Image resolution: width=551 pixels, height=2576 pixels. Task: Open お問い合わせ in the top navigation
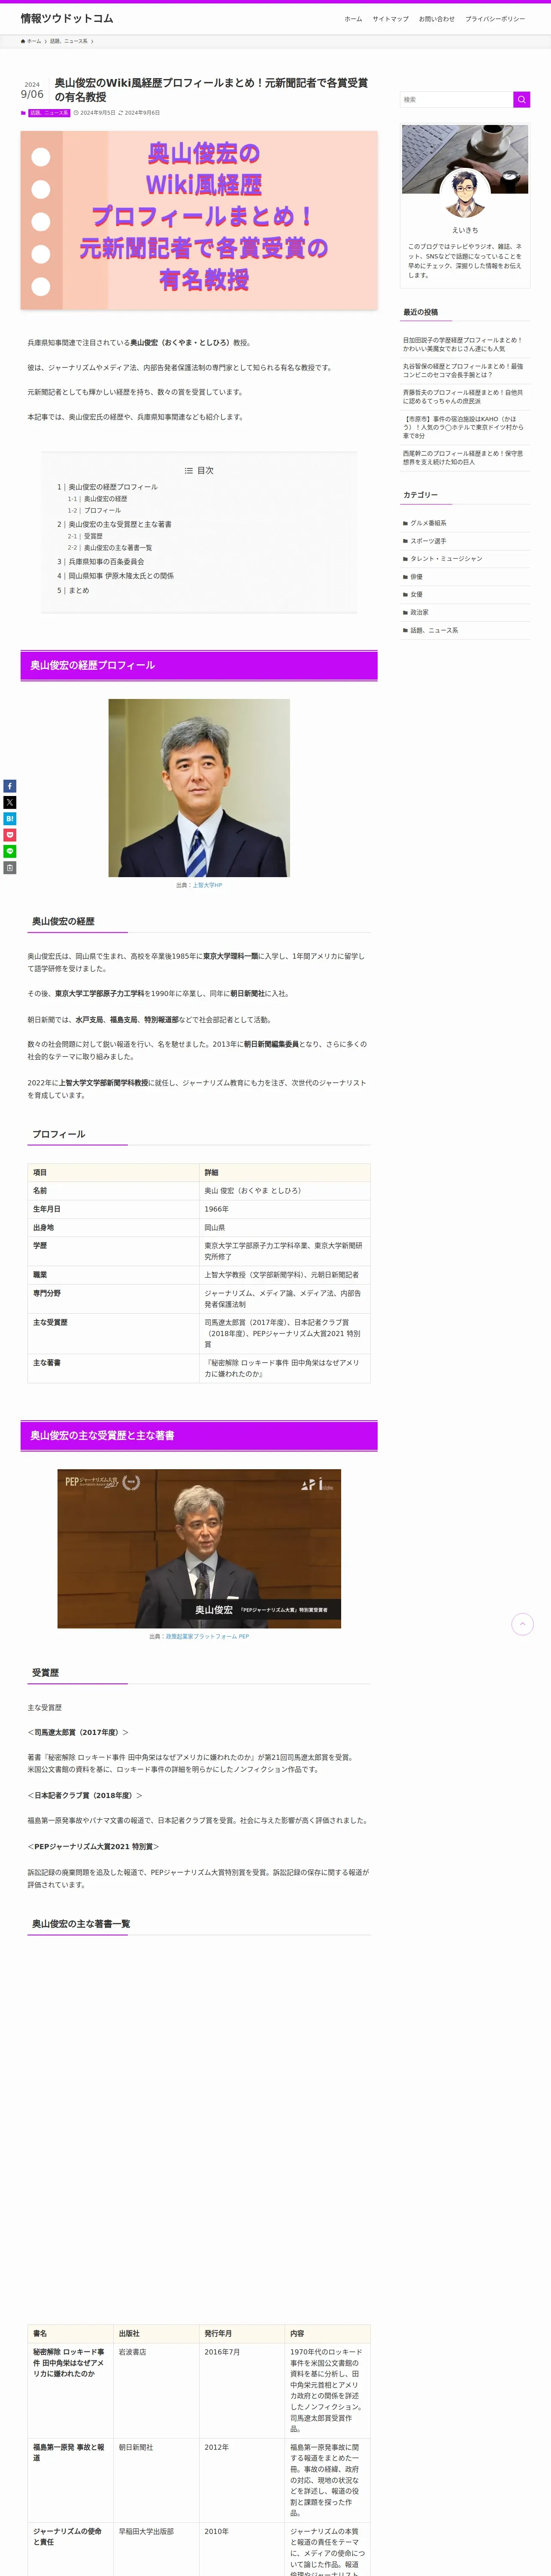tap(436, 19)
